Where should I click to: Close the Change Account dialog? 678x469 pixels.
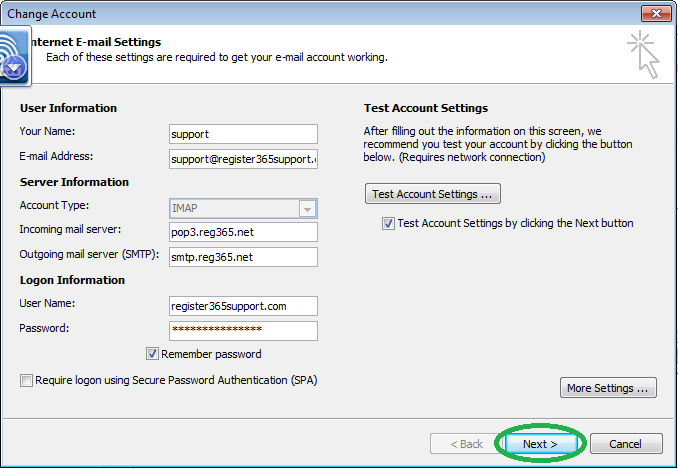coord(656,13)
